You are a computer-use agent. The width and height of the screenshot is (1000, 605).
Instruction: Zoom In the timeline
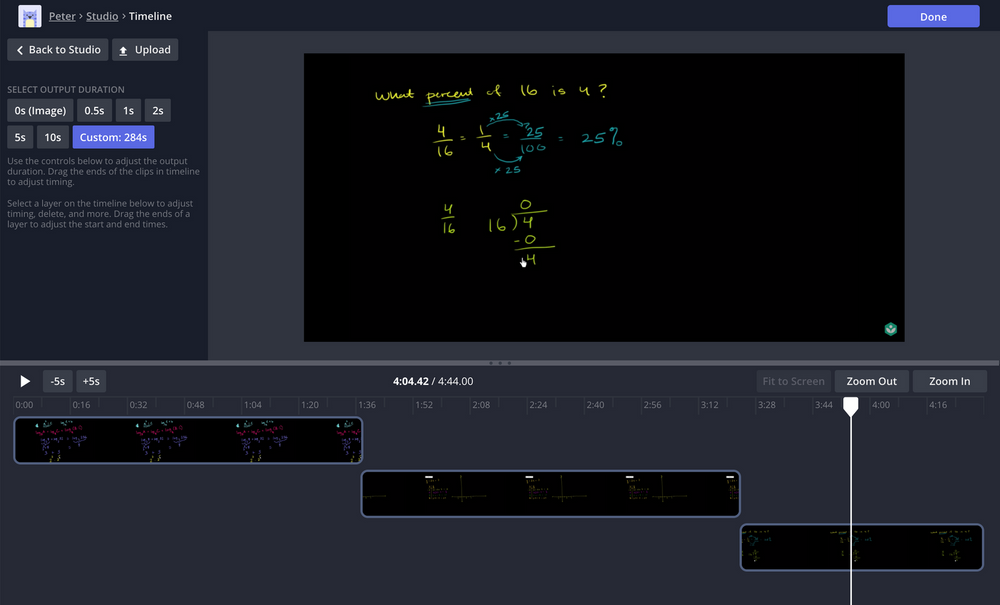[x=949, y=381]
